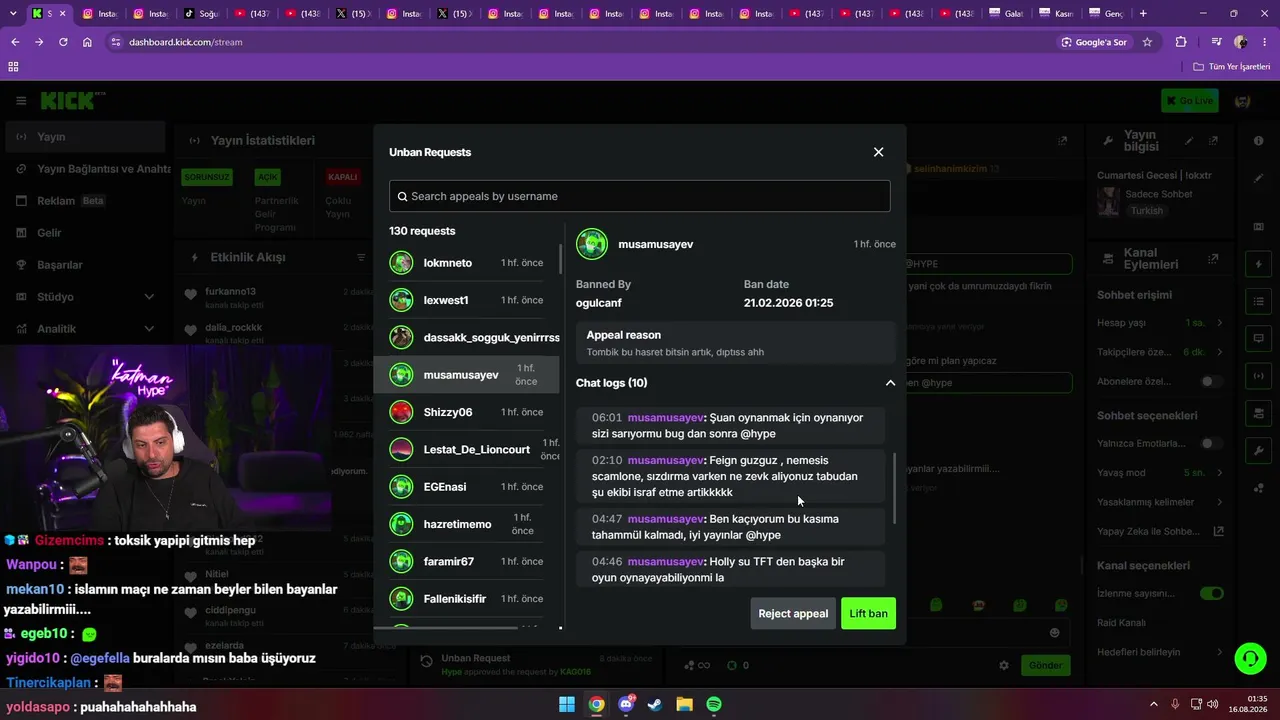
Task: Open Takipçilere özel setting
Action: (1160, 352)
